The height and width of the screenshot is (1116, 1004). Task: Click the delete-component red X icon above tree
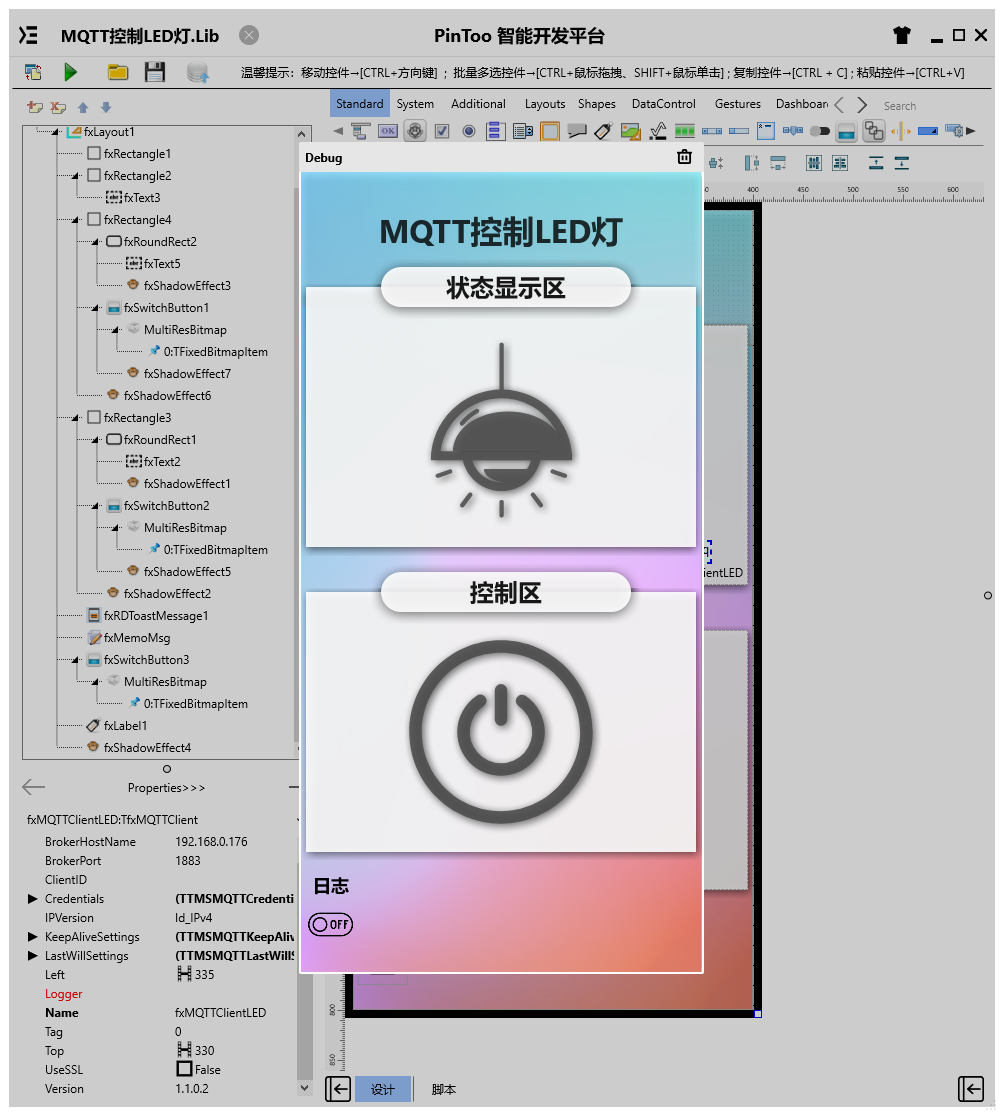(x=58, y=107)
